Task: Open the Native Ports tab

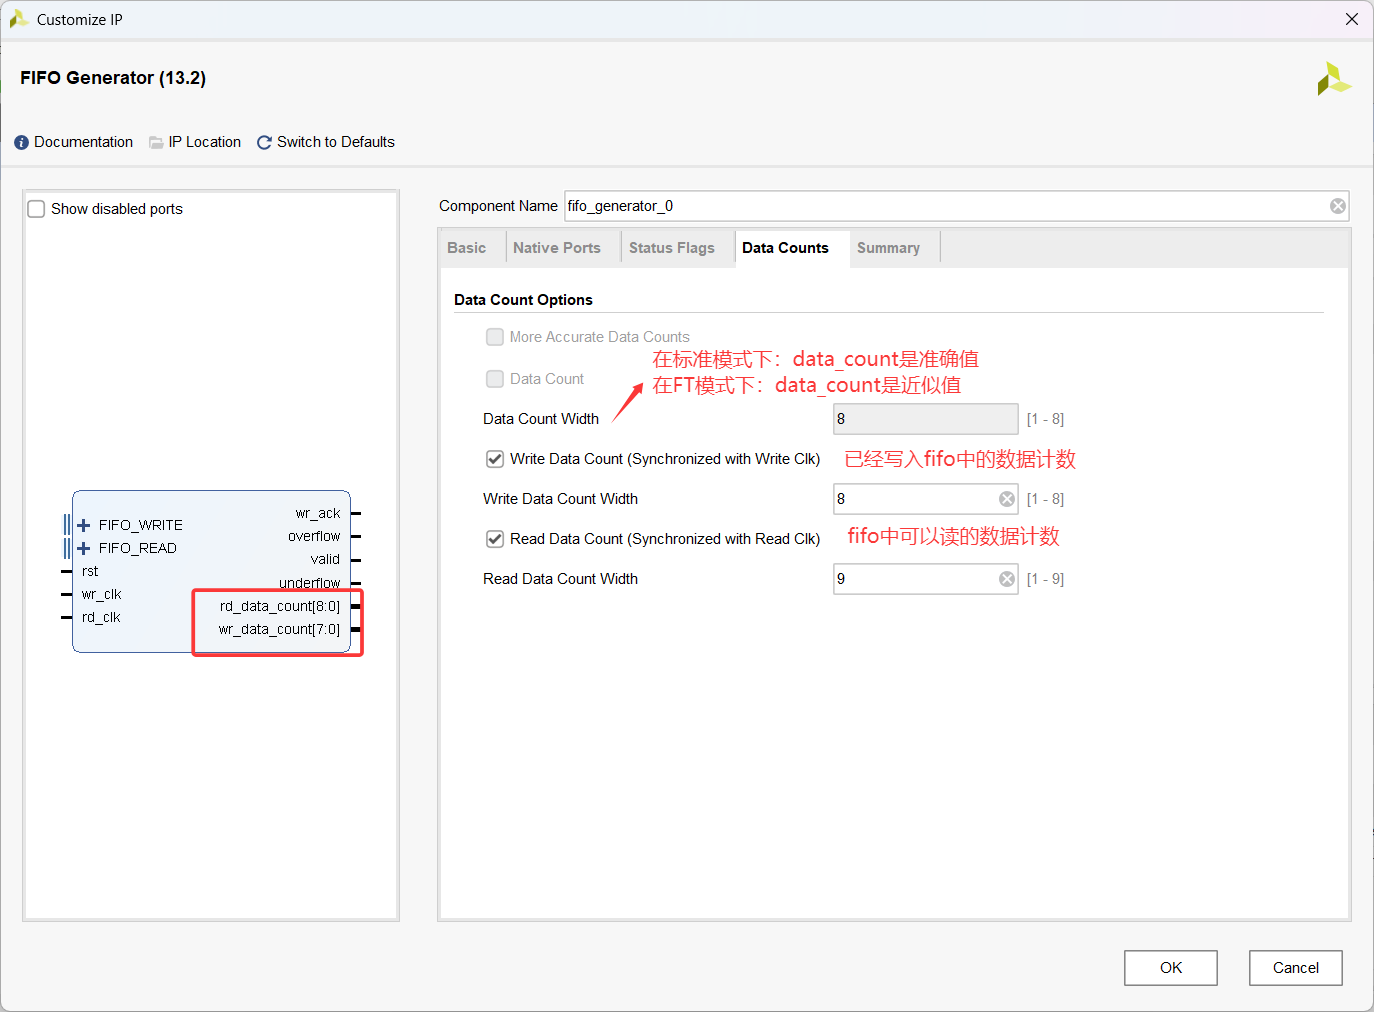Action: pyautogui.click(x=557, y=248)
